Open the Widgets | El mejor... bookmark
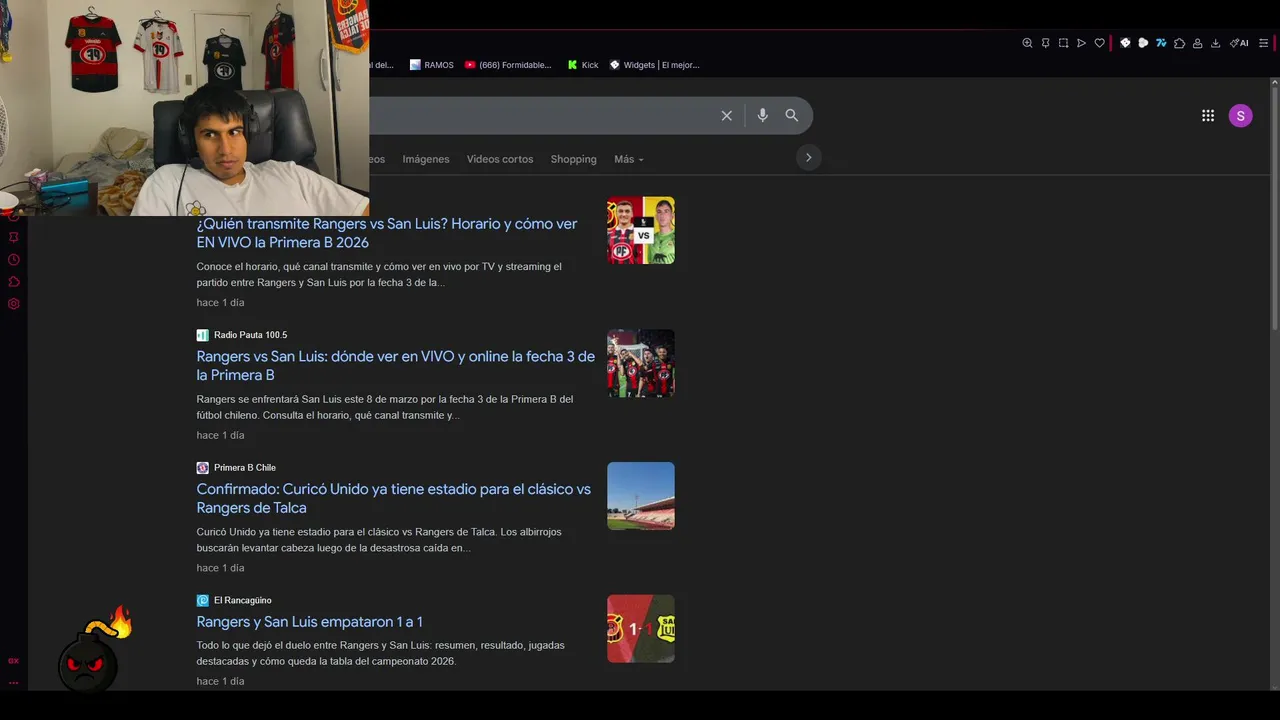1280x720 pixels. click(x=654, y=65)
